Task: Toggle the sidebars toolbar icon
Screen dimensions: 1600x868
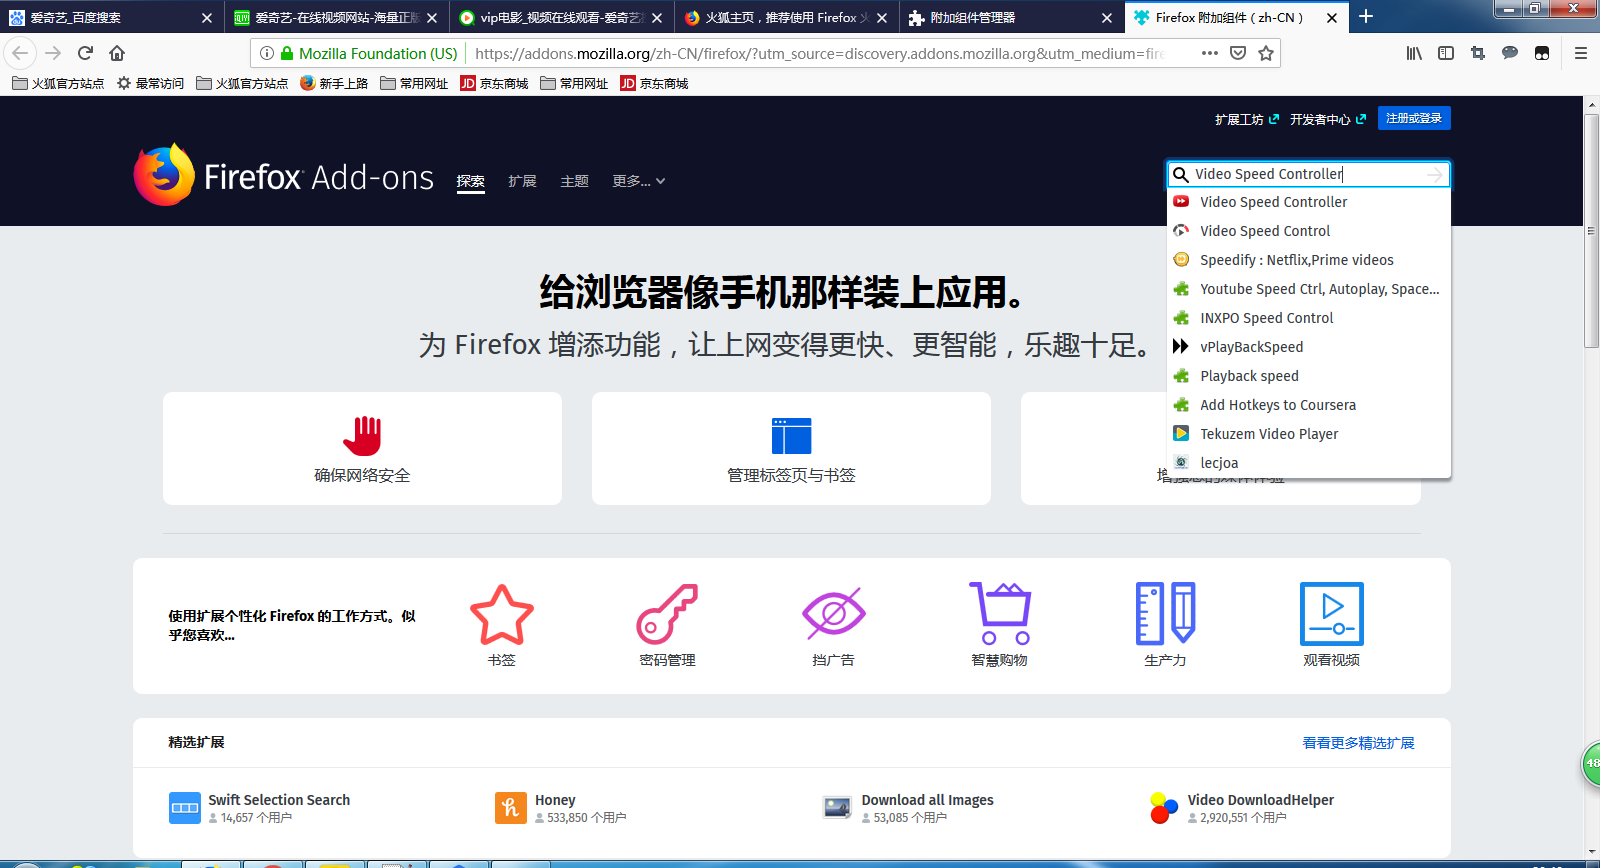Action: coord(1446,53)
